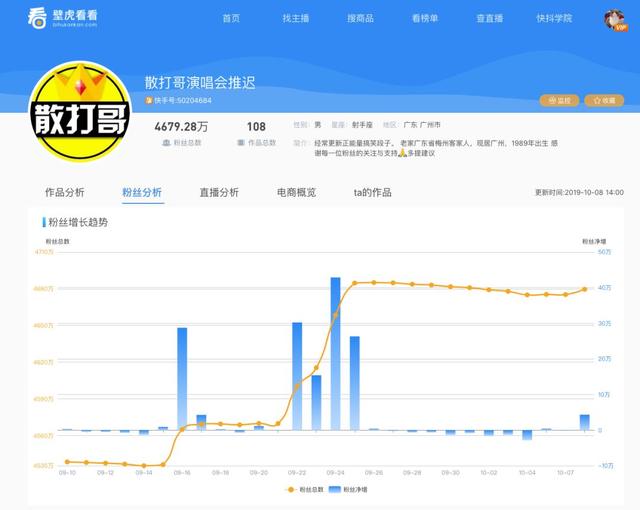
Task: Click the 108 works count
Action: click(x=256, y=127)
